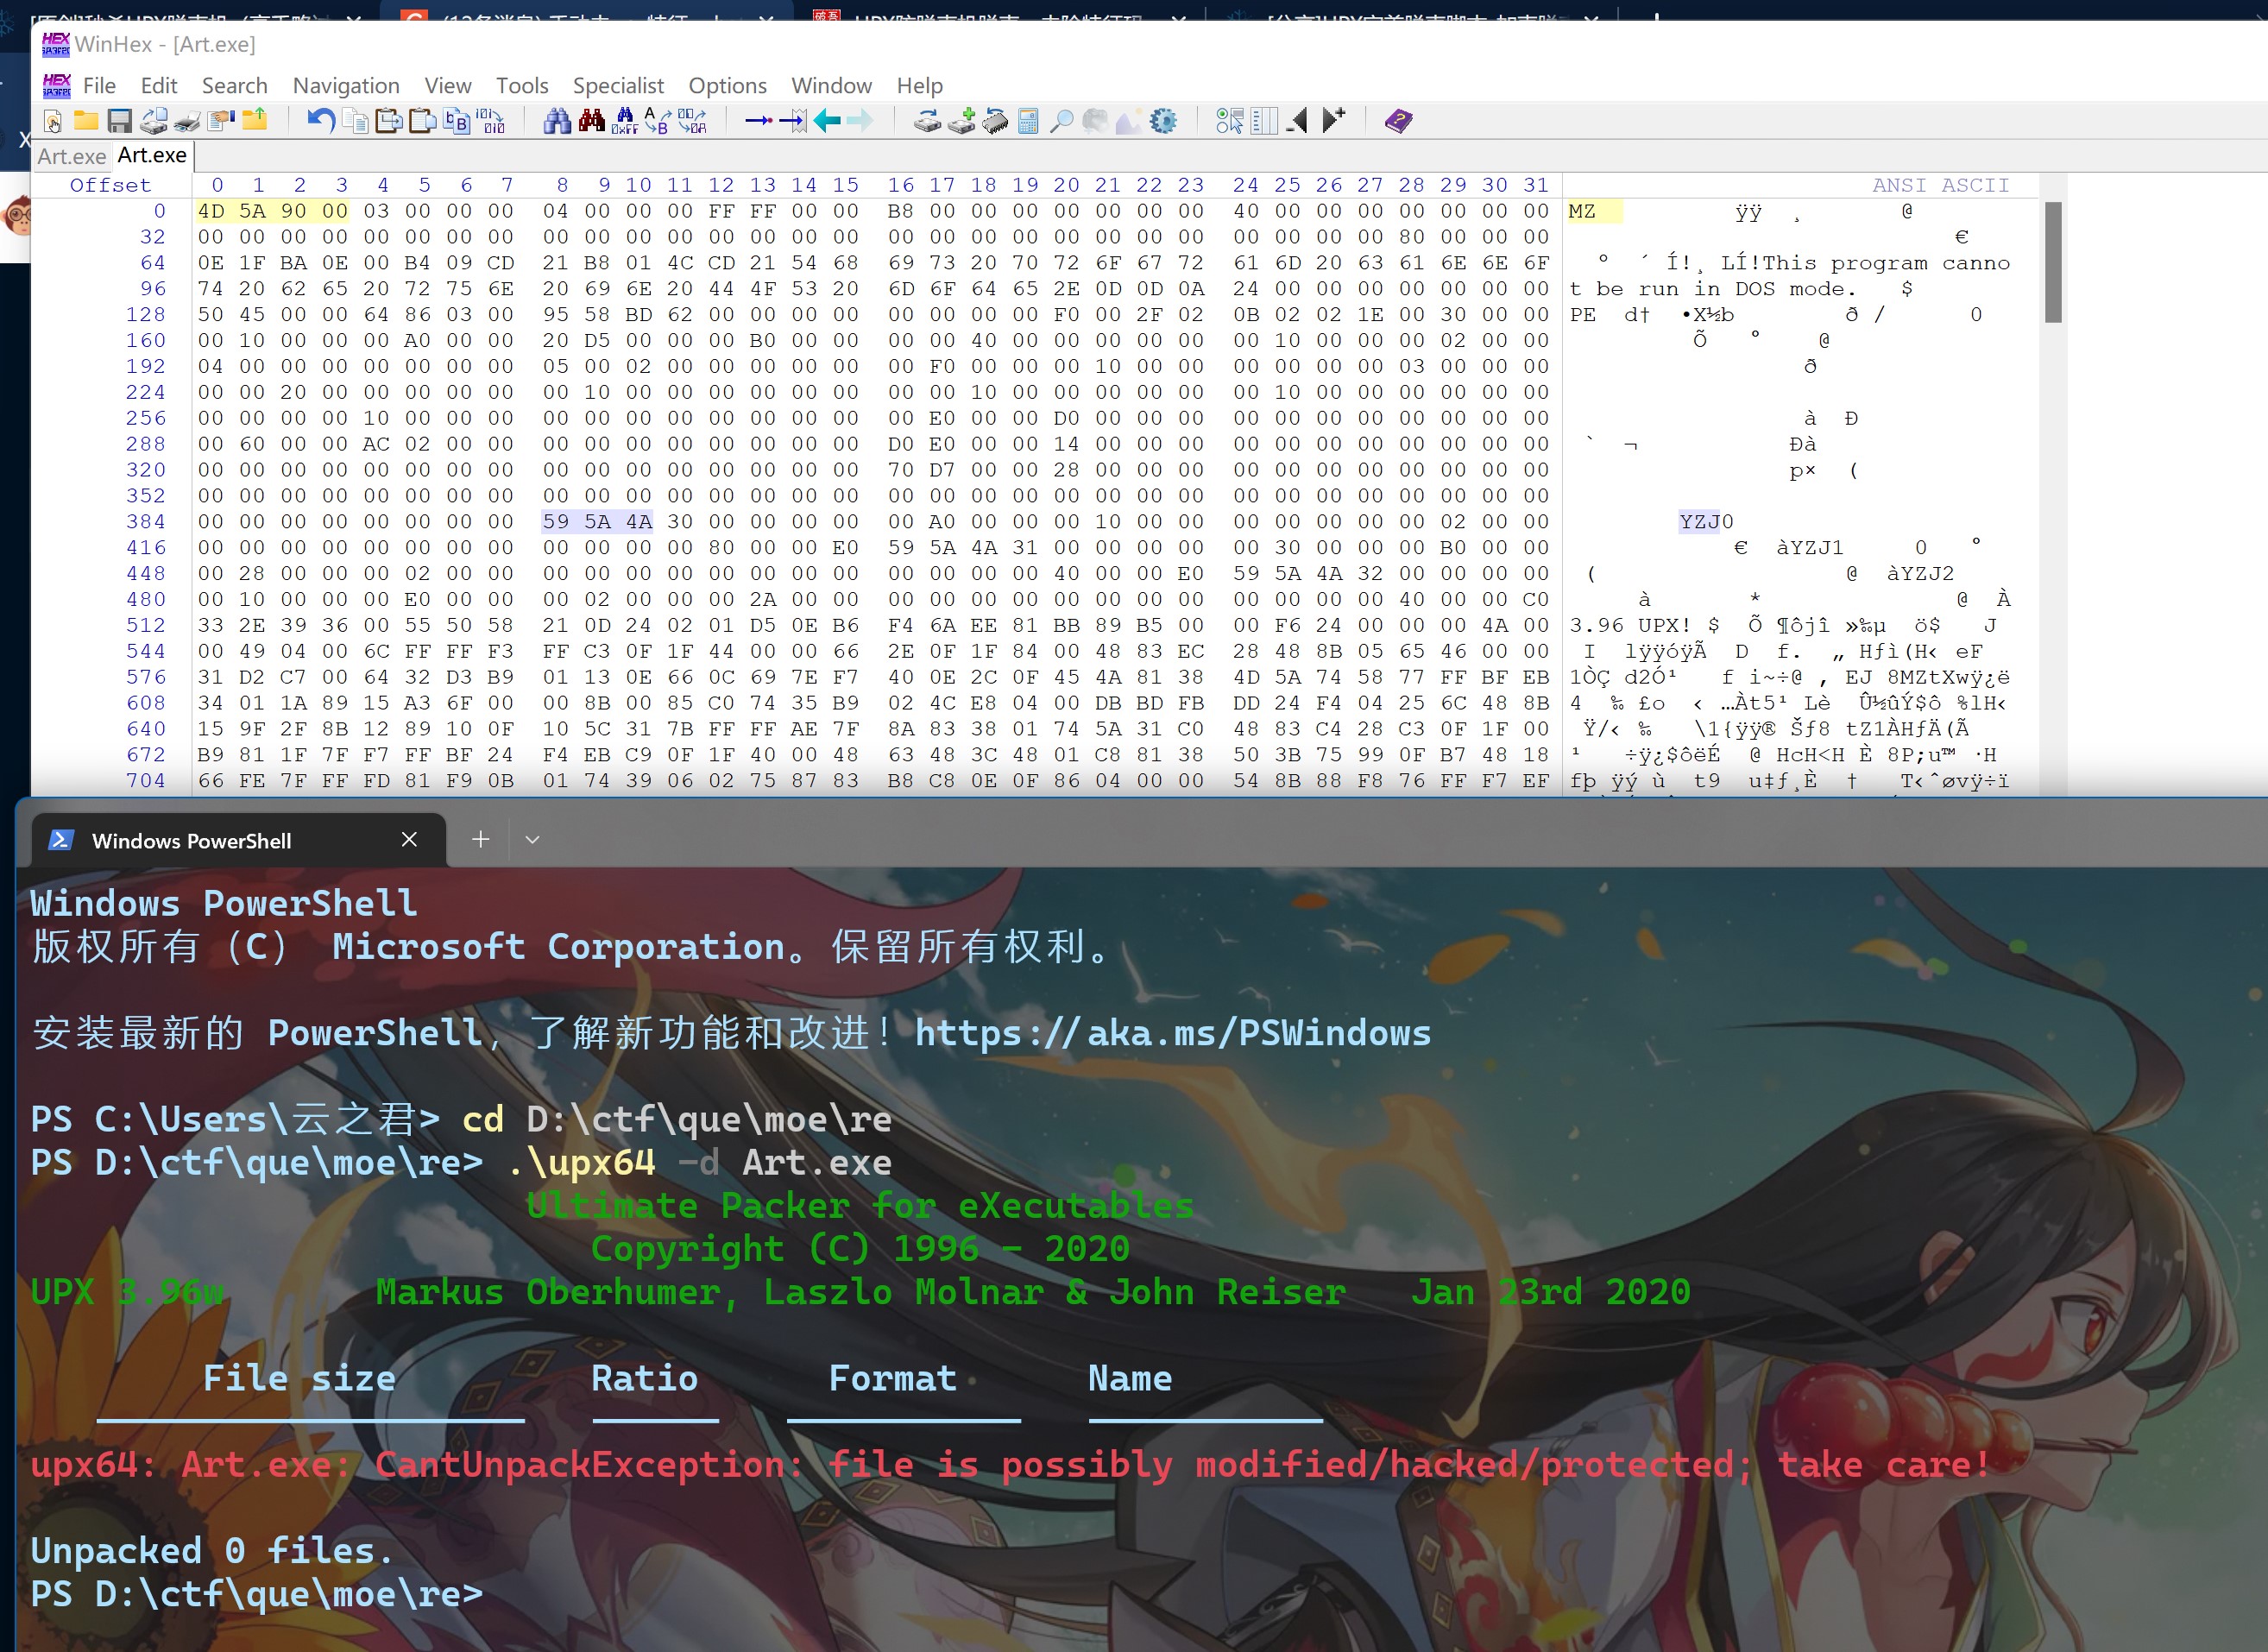2268x1652 pixels.
Task: Click the 'Unpacked 0 files.' terminal line
Action: pyautogui.click(x=212, y=1551)
